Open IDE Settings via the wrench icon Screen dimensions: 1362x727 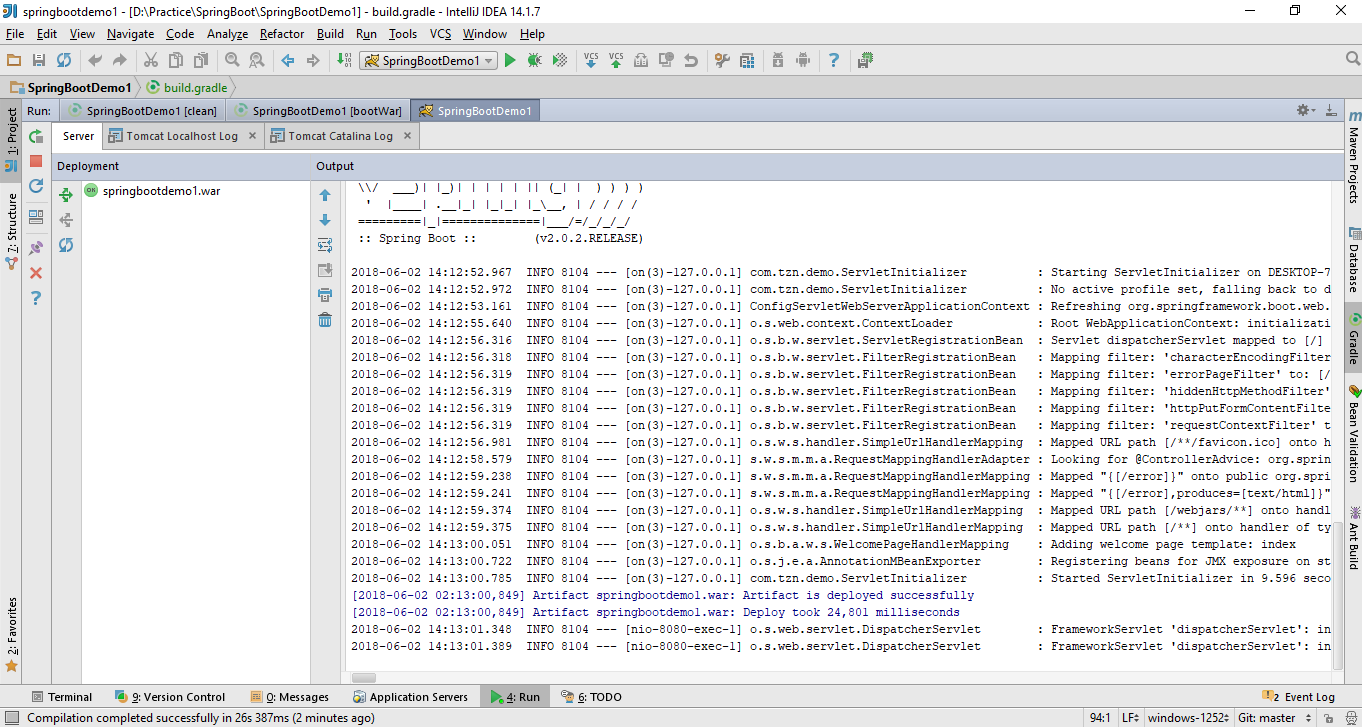pyautogui.click(x=722, y=60)
